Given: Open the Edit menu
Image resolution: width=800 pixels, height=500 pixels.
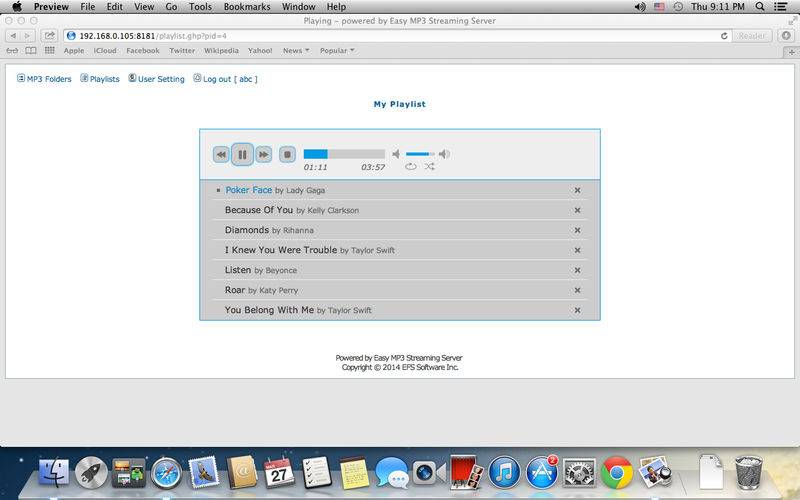Looking at the screenshot, I should [x=114, y=7].
